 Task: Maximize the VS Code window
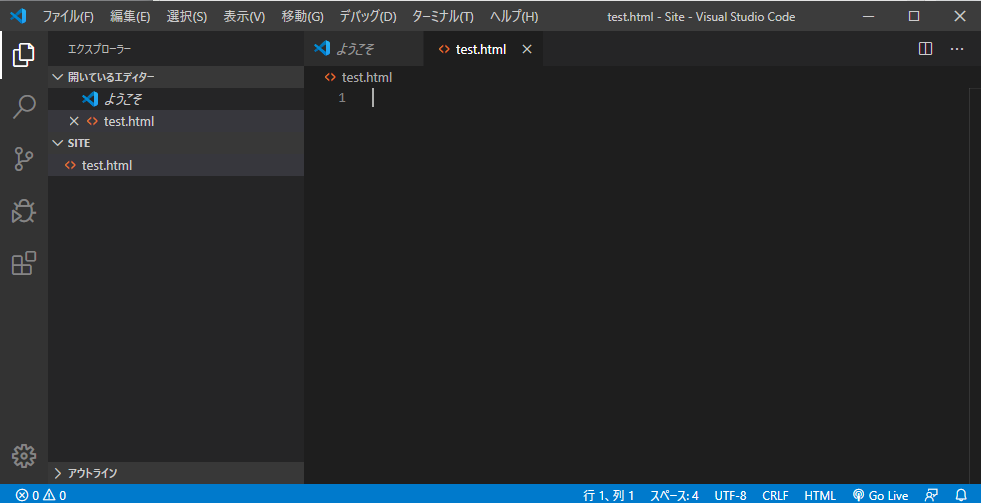(x=914, y=16)
